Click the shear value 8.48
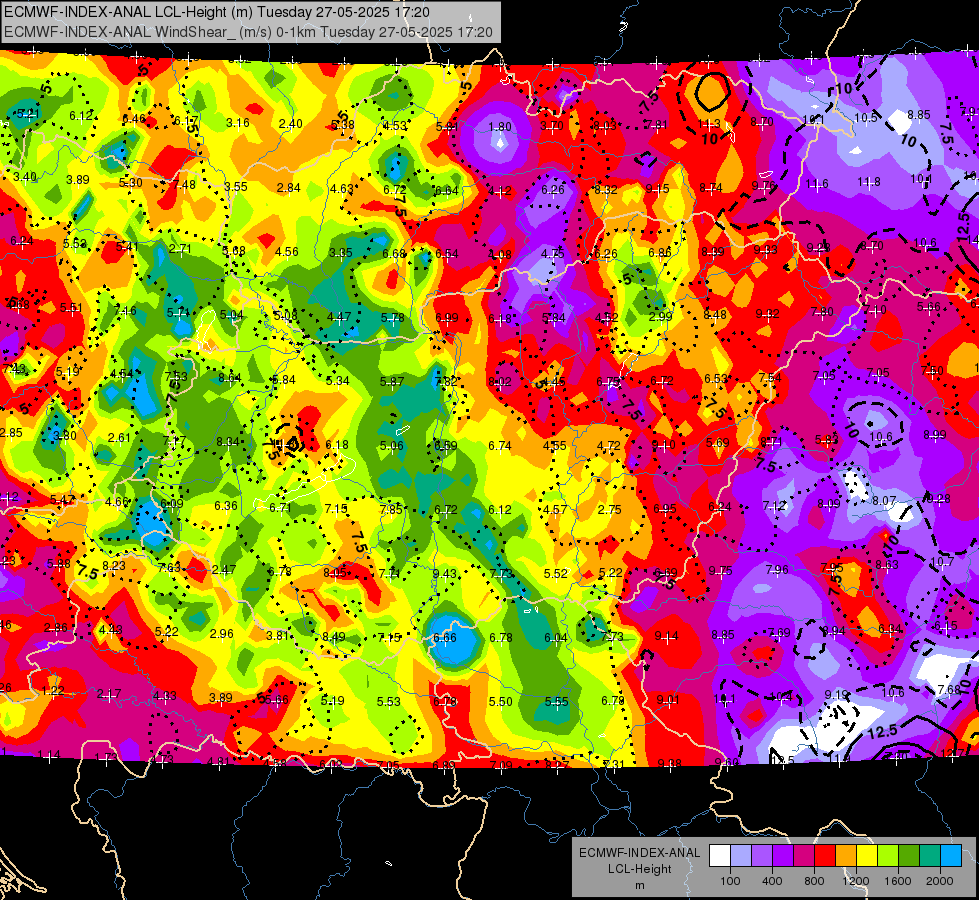Viewport: 979px width, 900px height. 715,314
